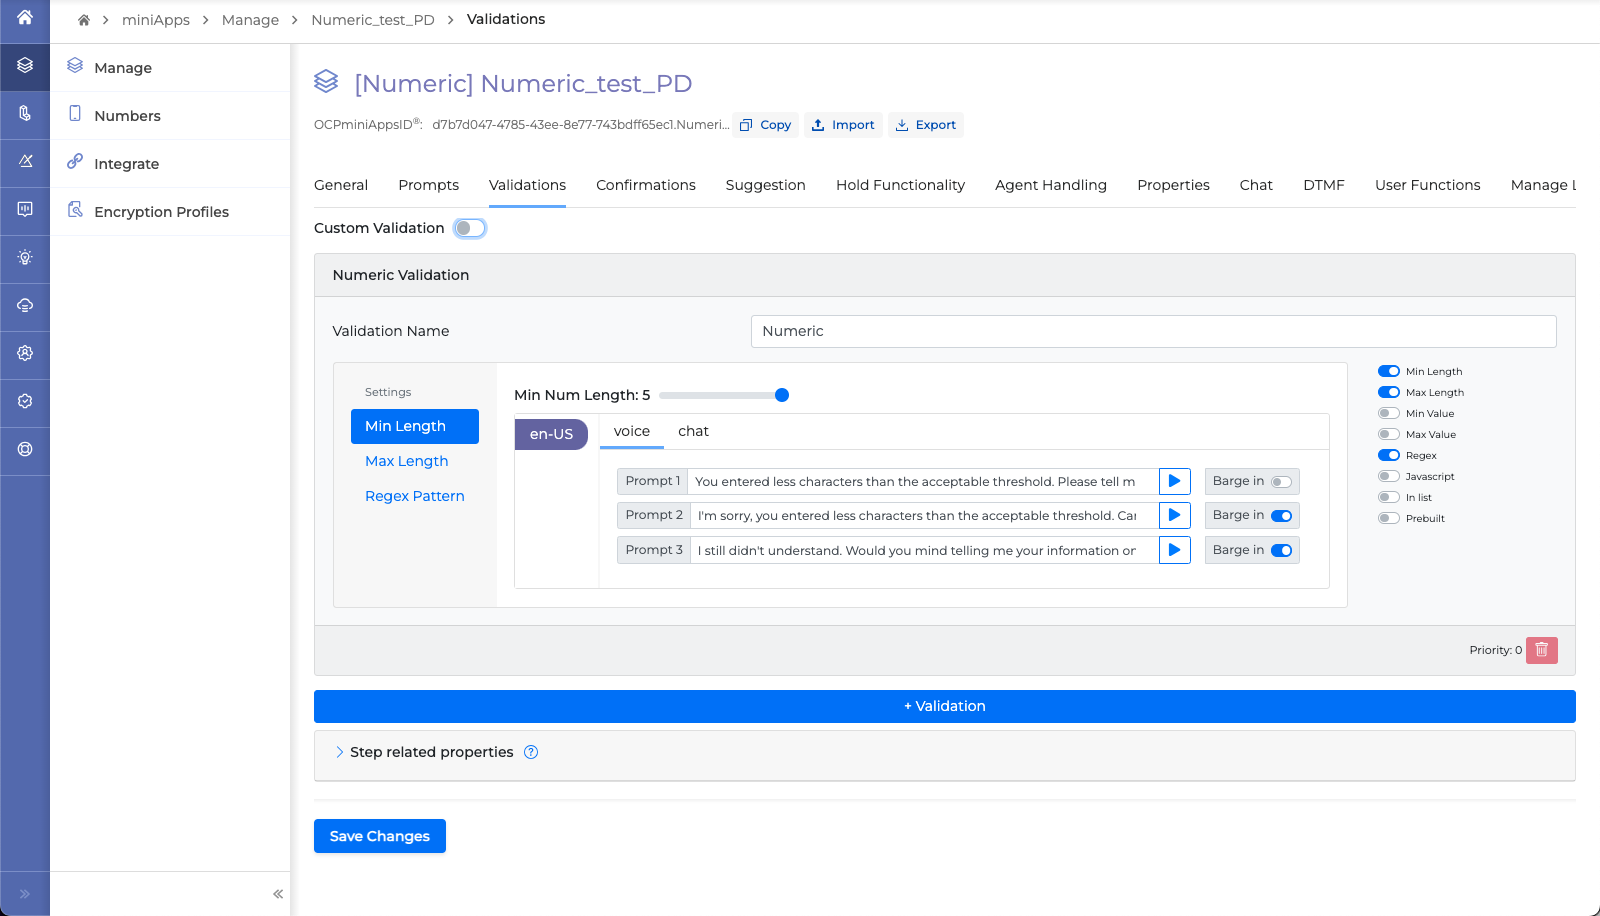Enable the Min Value toggle
Image resolution: width=1600 pixels, height=916 pixels.
(1389, 414)
